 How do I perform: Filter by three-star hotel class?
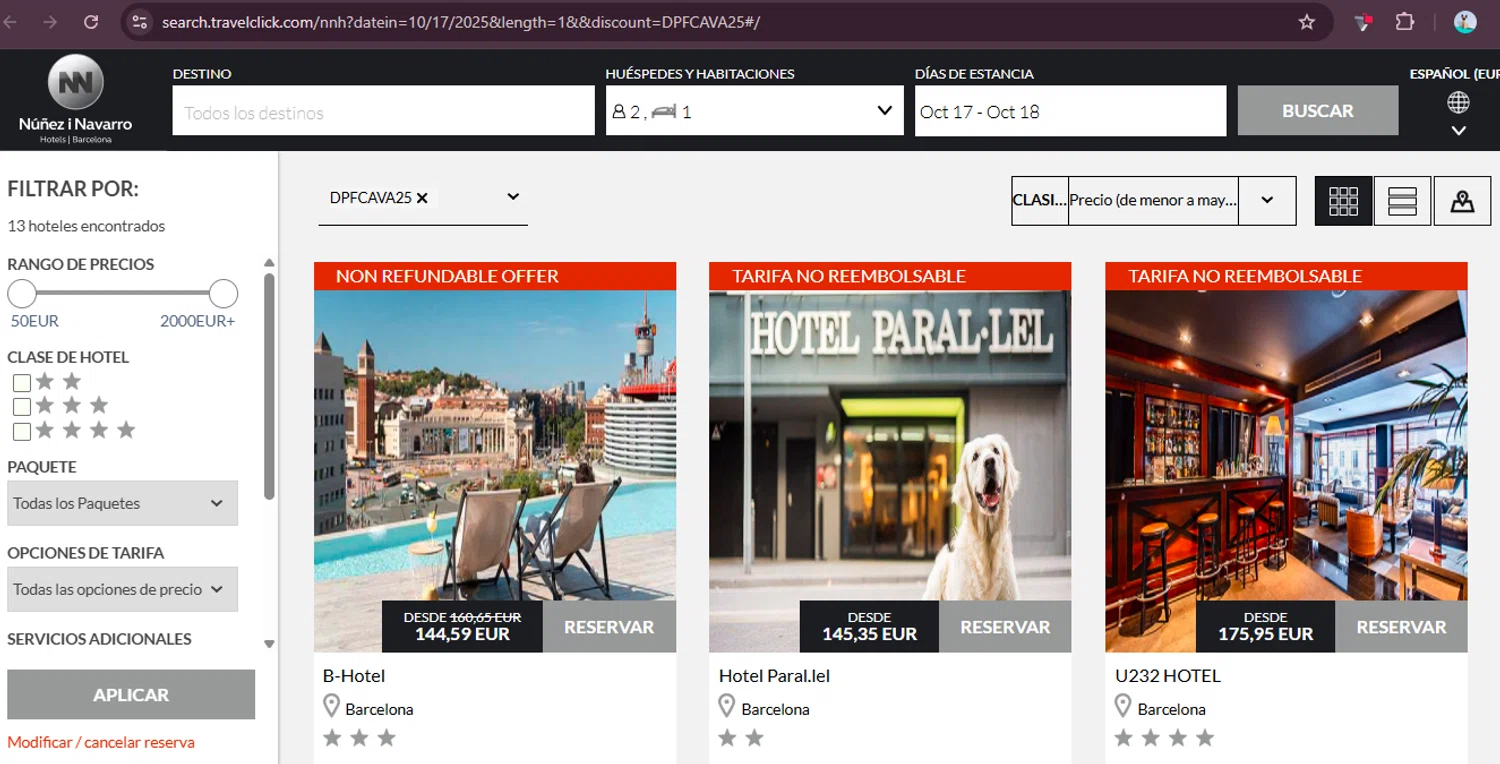(22, 407)
